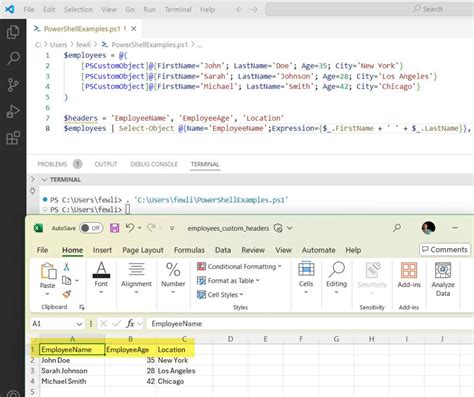
Task: Open the Editing magnifier group icon
Action: coord(337,269)
